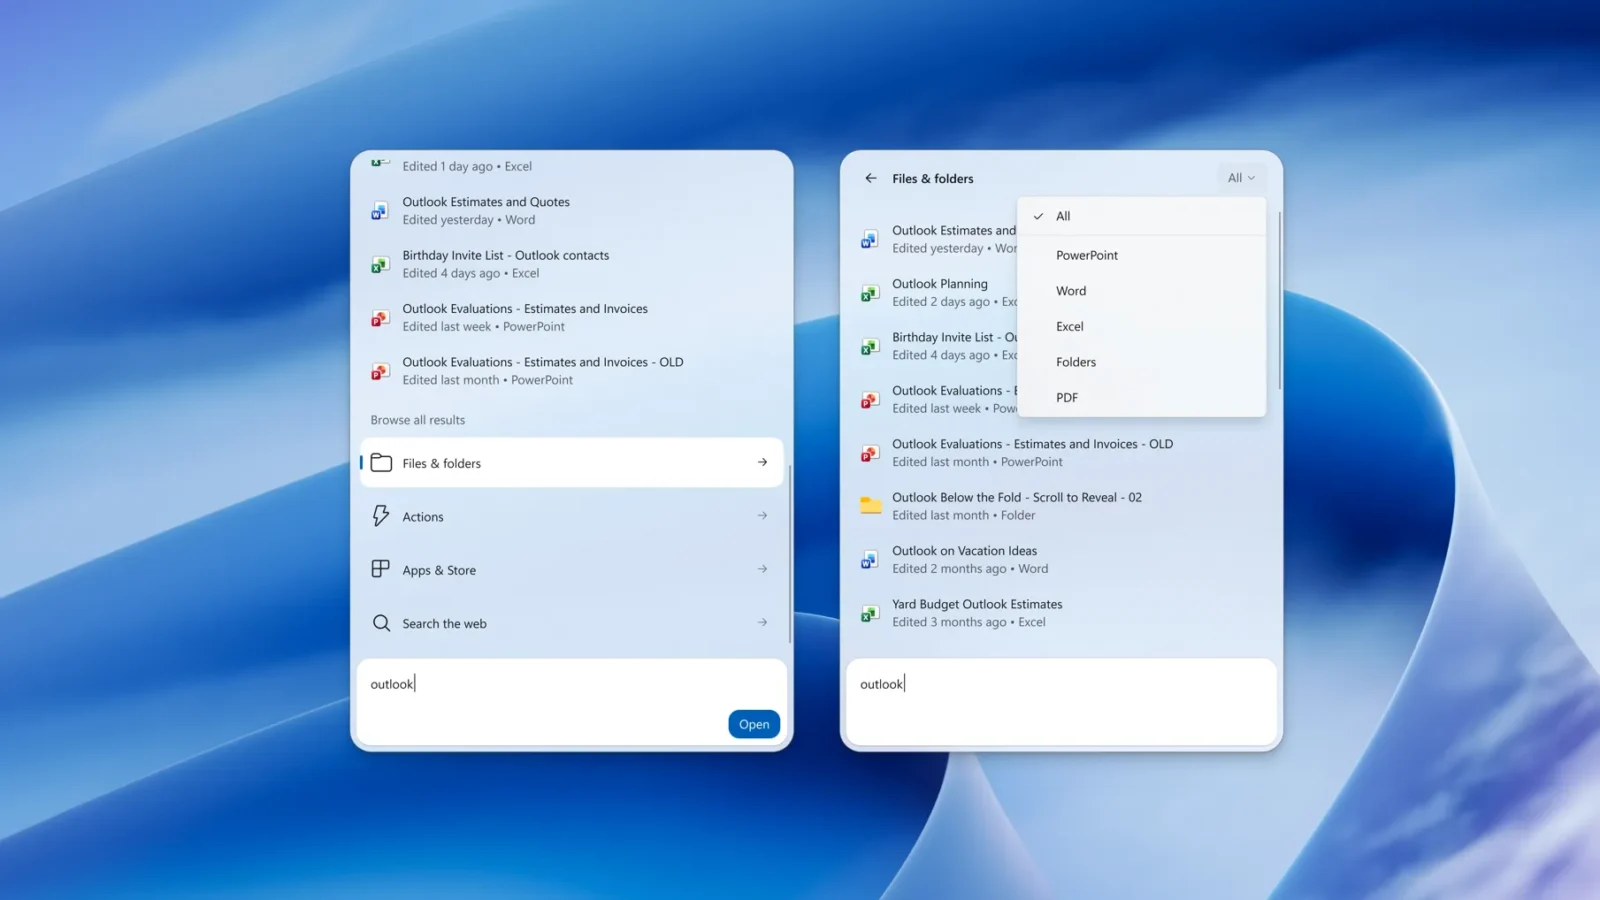Click Excel icon of Yard Budget Outlook Estimates
Image resolution: width=1600 pixels, height=900 pixels.
coord(870,613)
